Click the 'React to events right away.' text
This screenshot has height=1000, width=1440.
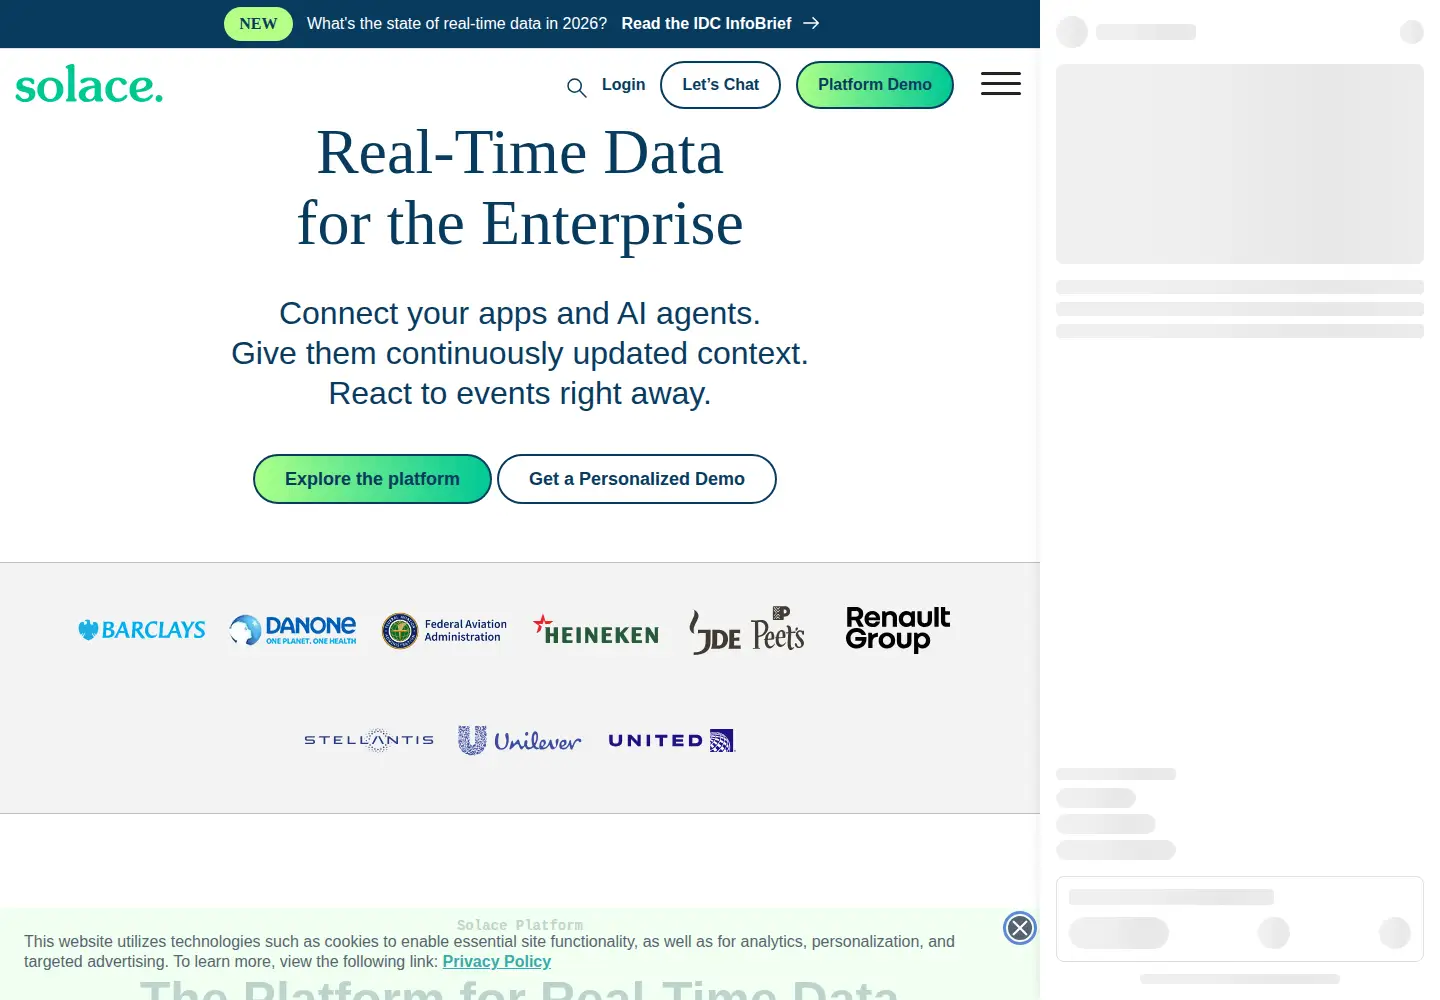tap(520, 393)
